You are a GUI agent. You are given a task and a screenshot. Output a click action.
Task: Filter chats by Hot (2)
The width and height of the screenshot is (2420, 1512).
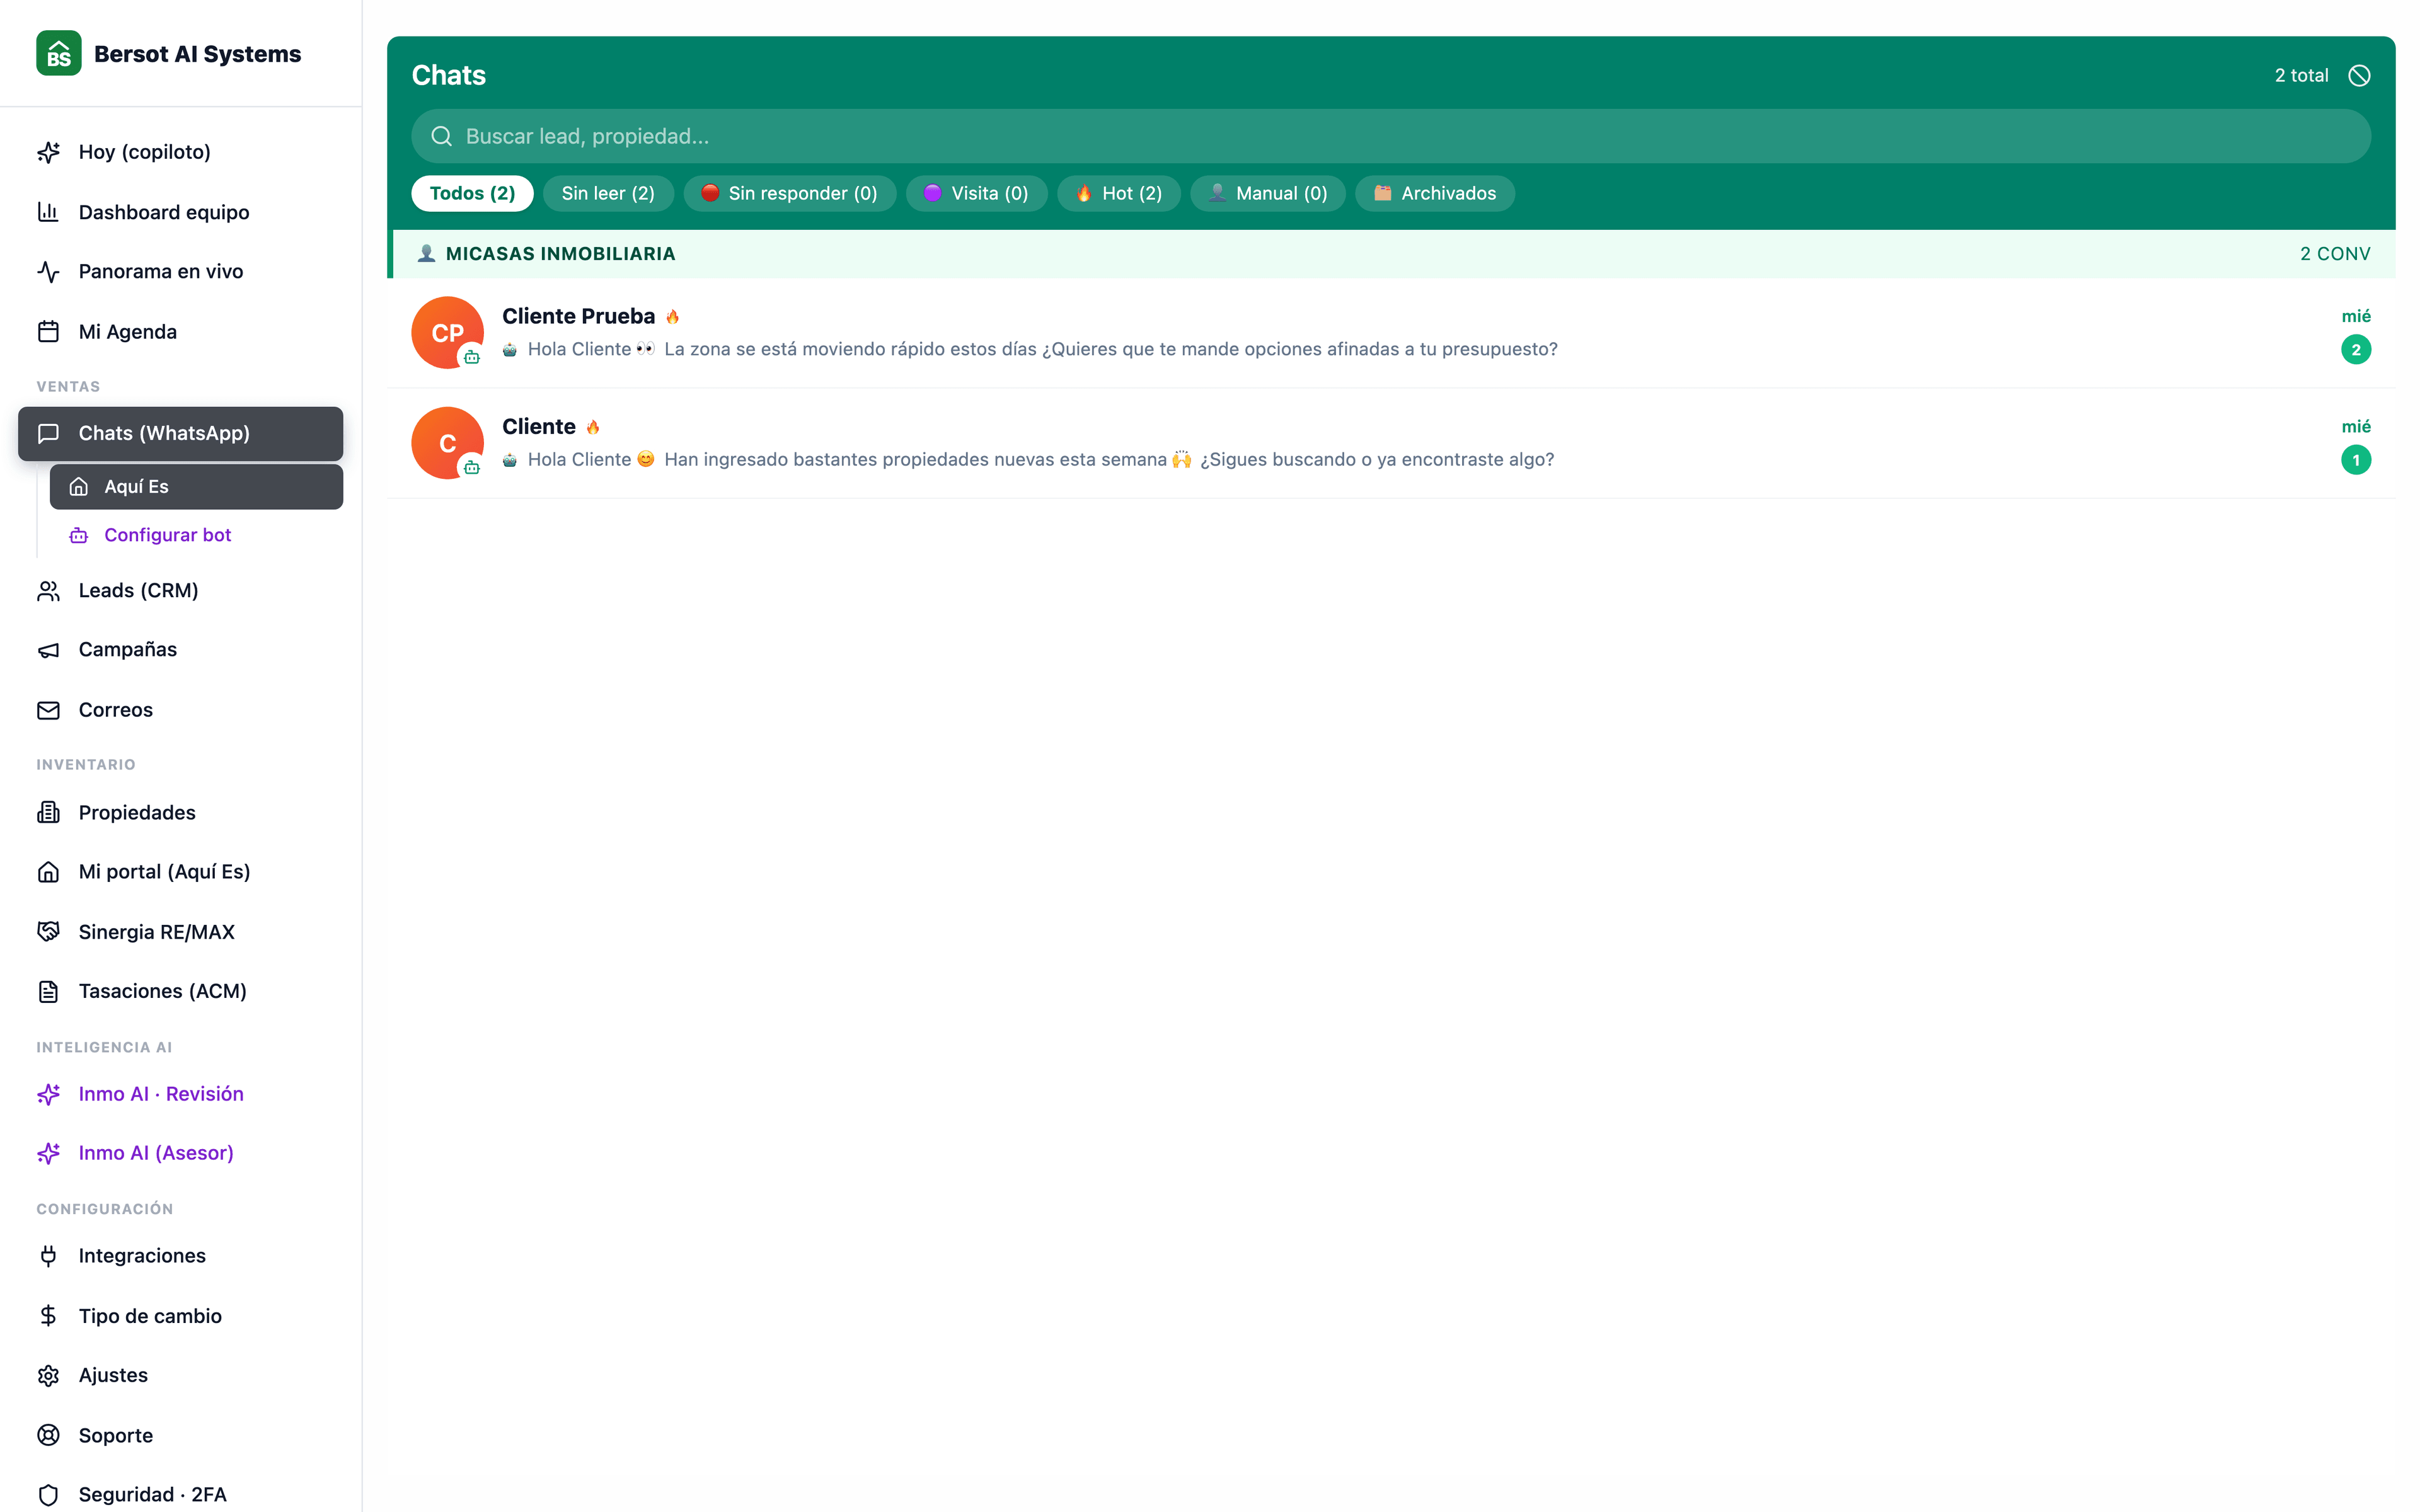tap(1118, 193)
